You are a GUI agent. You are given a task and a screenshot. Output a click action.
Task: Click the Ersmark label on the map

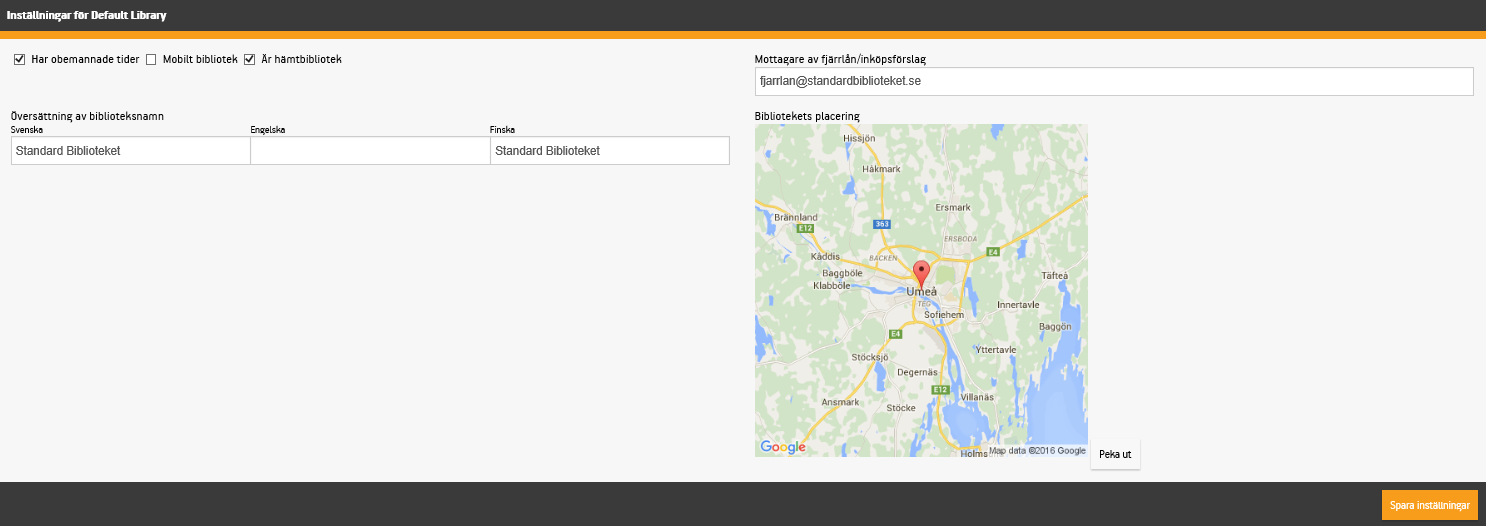[x=952, y=207]
